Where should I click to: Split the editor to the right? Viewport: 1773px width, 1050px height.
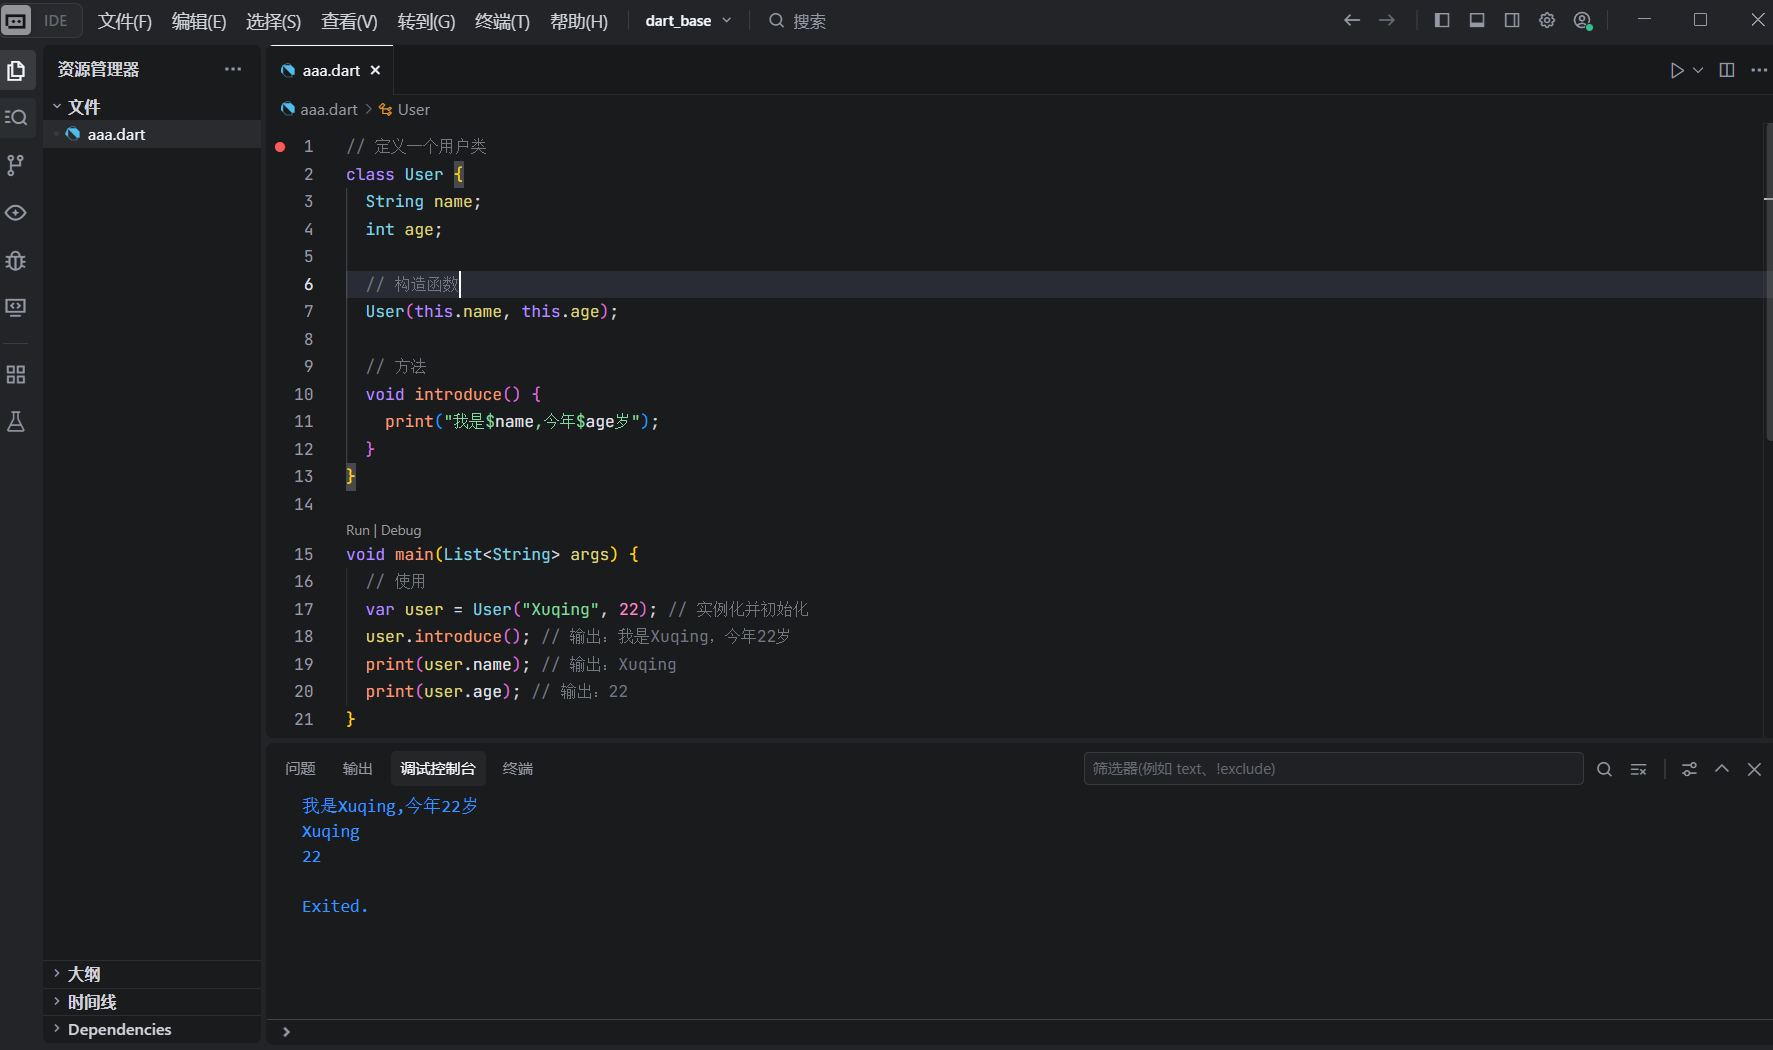tap(1727, 70)
